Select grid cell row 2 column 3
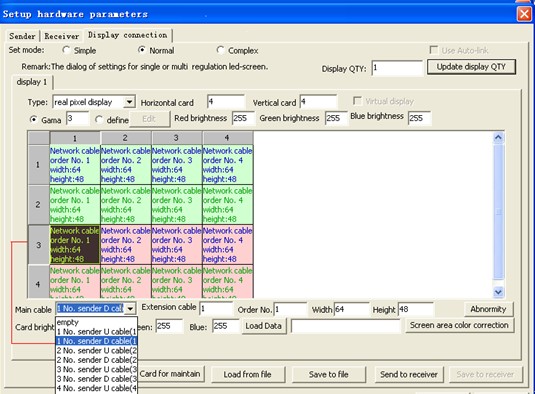The height and width of the screenshot is (394, 535). tap(177, 205)
